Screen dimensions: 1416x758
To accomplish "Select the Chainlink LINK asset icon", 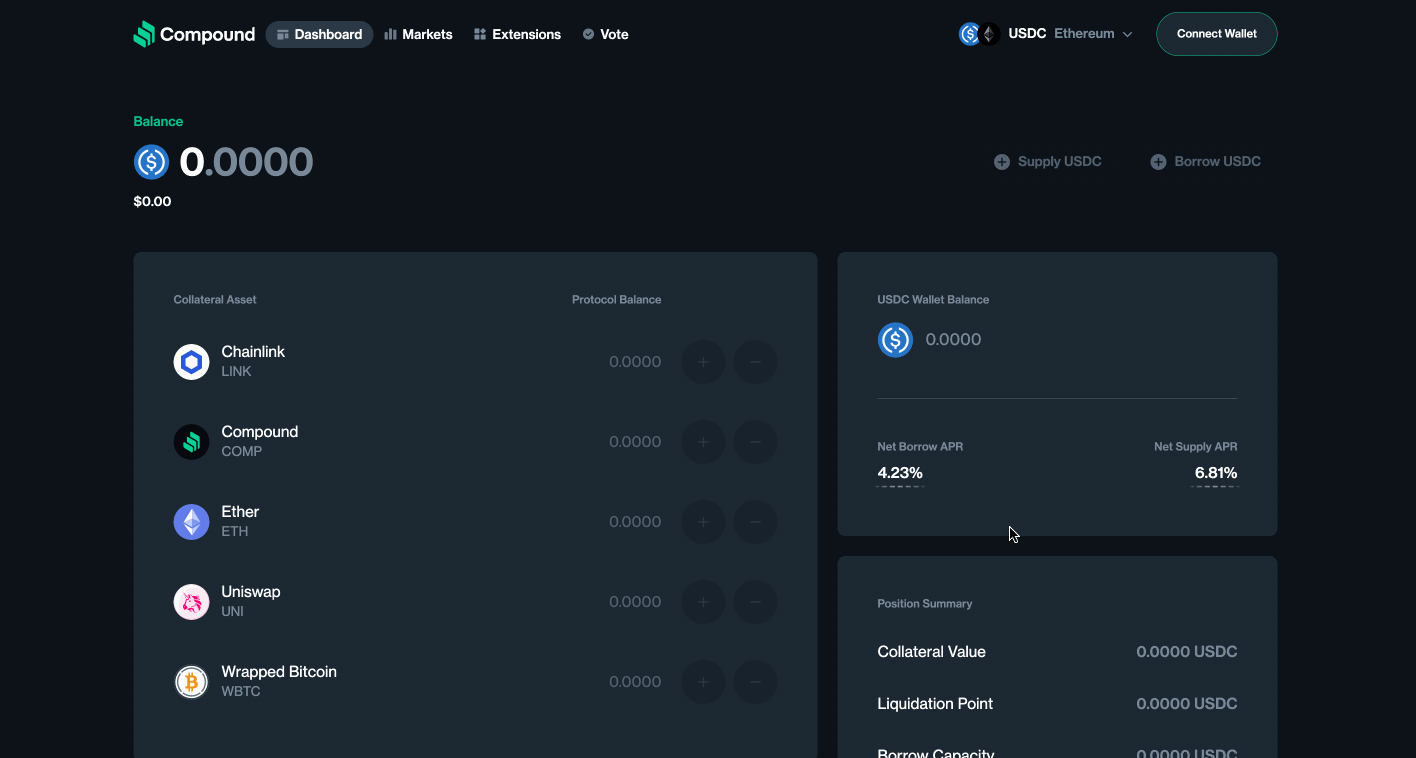I will [x=191, y=361].
